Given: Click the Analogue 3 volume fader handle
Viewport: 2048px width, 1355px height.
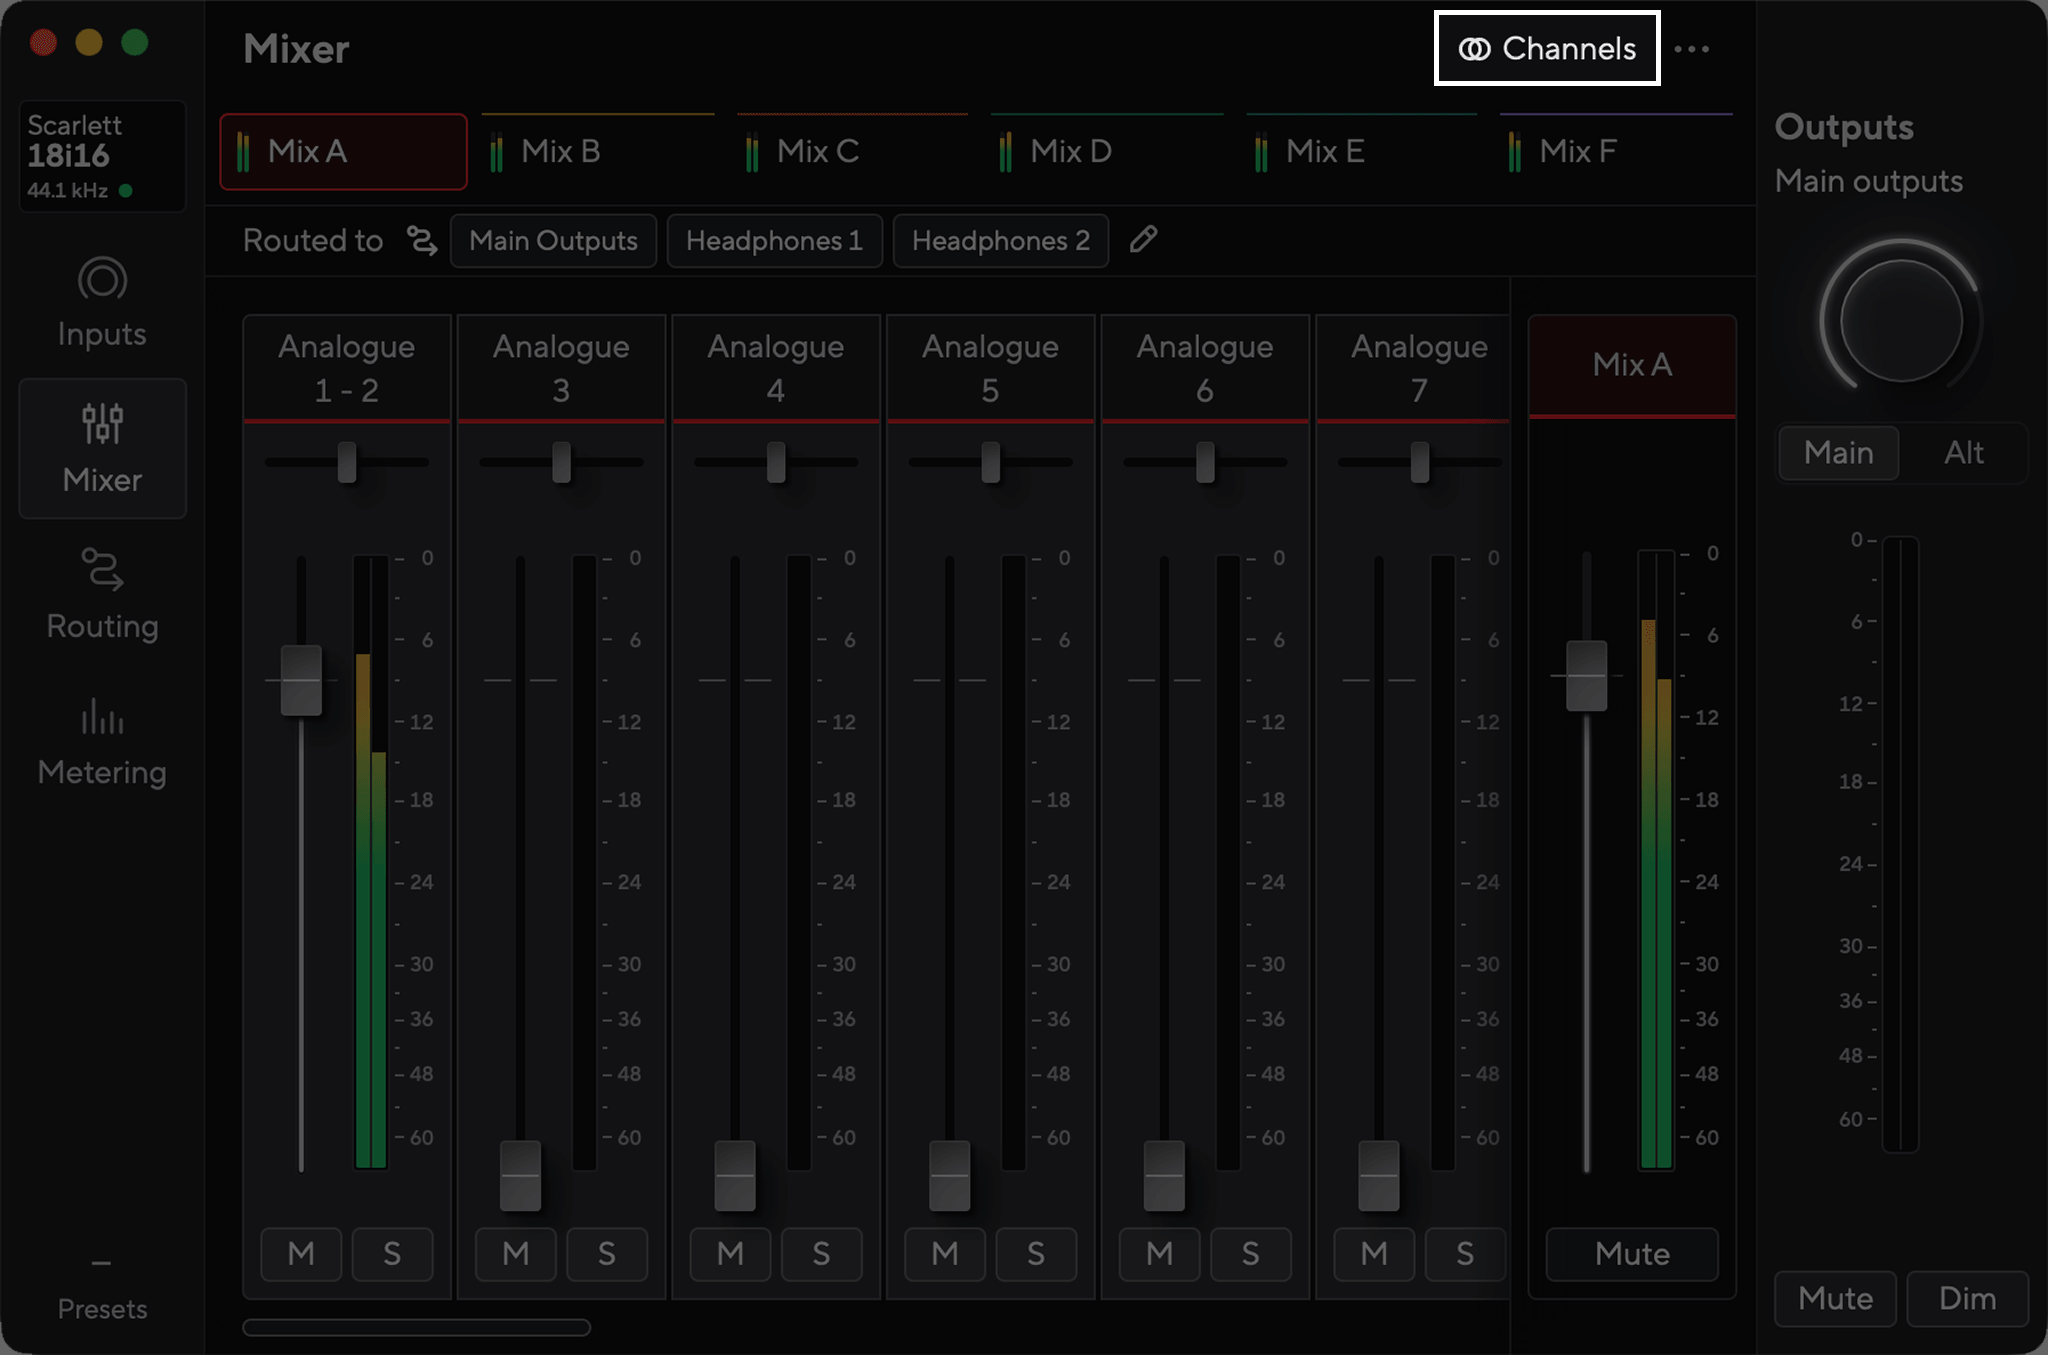Looking at the screenshot, I should click(x=520, y=1175).
